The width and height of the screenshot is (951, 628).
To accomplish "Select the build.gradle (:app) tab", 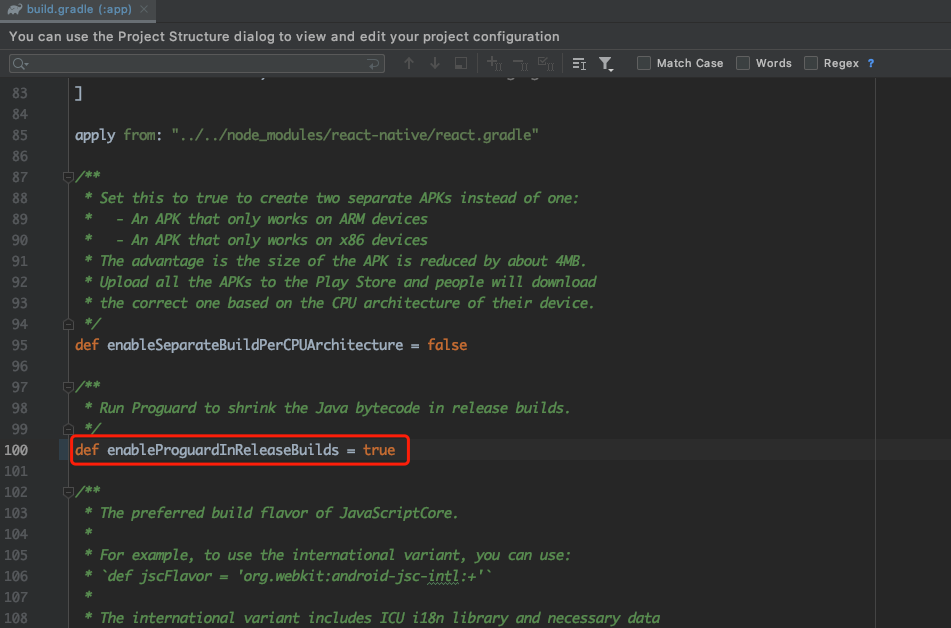I will [79, 9].
